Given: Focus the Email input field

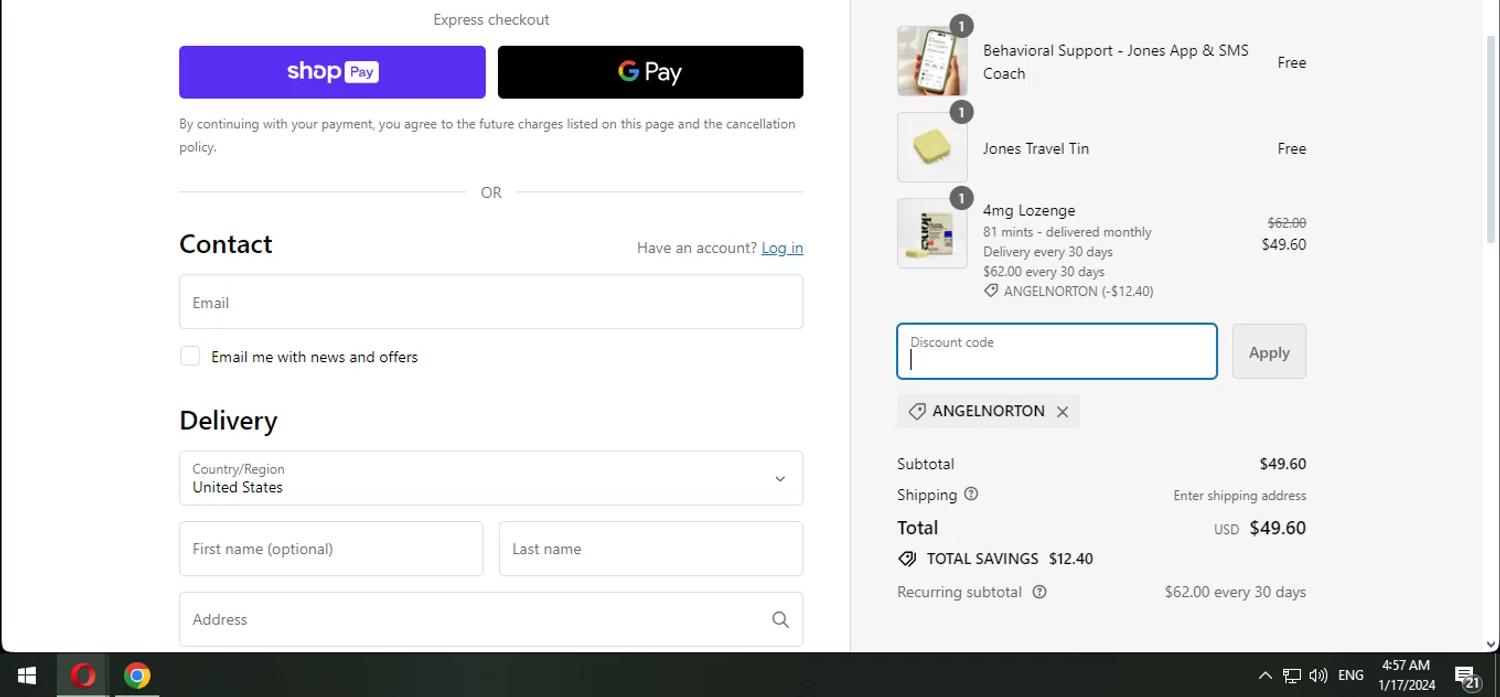Looking at the screenshot, I should [490, 302].
